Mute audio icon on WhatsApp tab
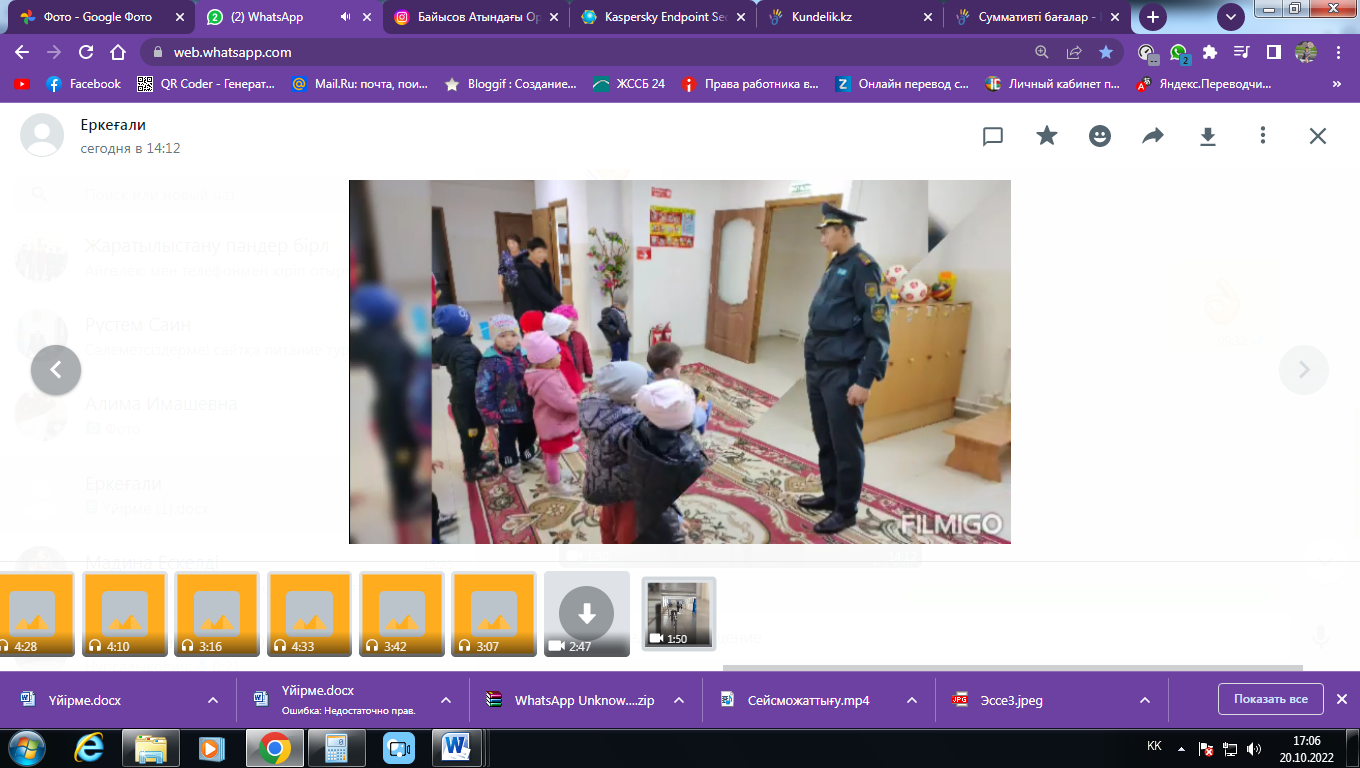The width and height of the screenshot is (1360, 768). click(x=345, y=17)
